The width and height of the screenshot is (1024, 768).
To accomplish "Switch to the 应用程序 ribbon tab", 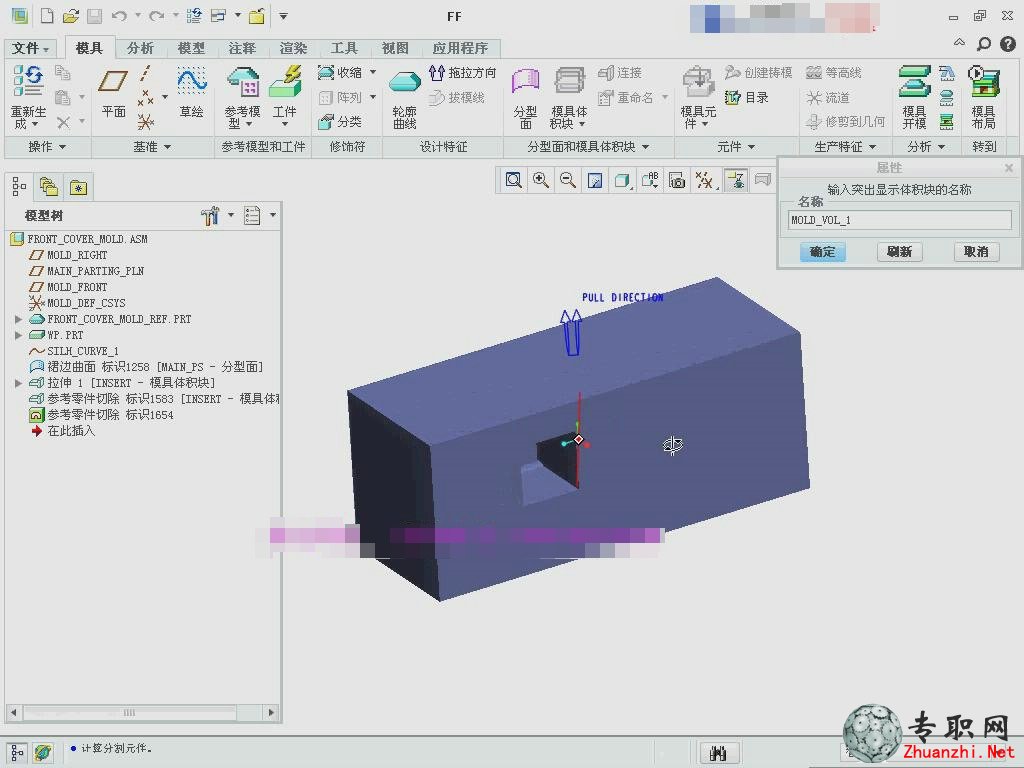I will pyautogui.click(x=460, y=48).
